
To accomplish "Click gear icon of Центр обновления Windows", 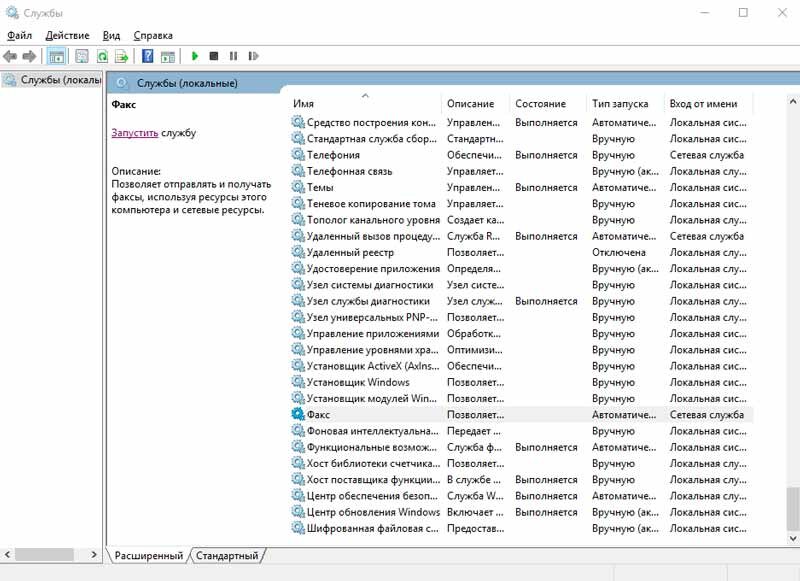I will click(298, 512).
